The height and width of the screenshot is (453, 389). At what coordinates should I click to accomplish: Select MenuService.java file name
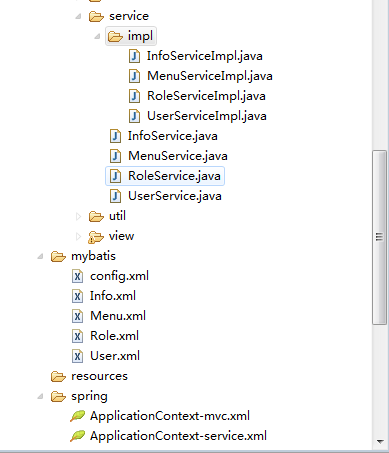(178, 156)
